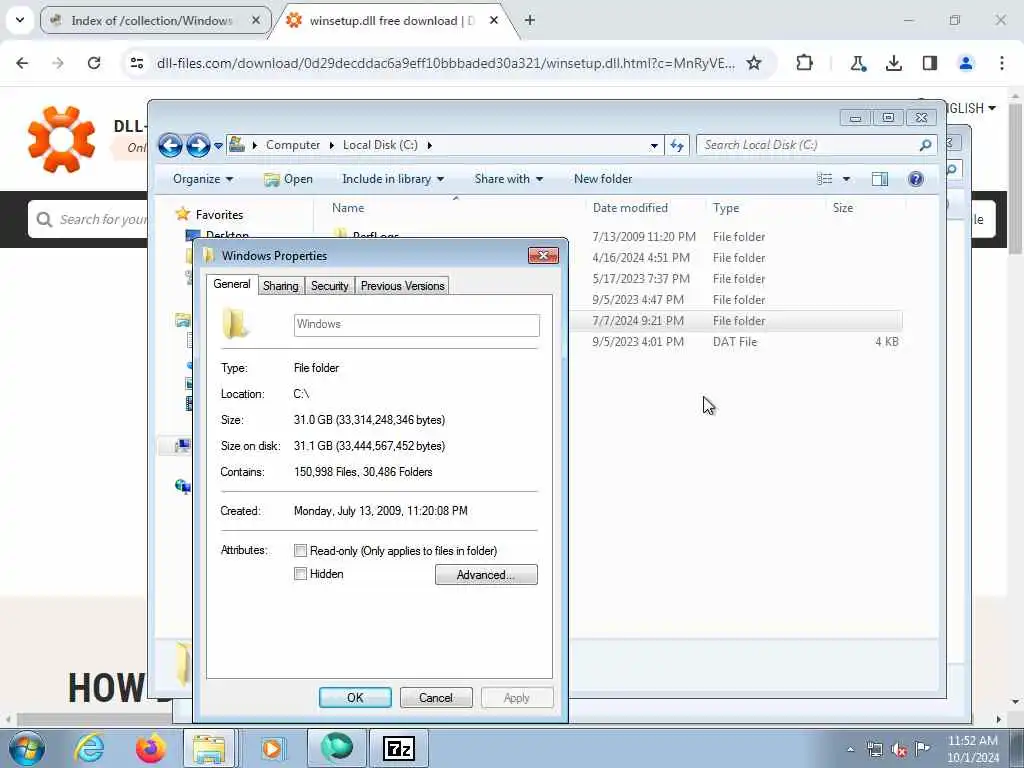Toggle the Read-only attribute checkbox
The image size is (1024, 768).
pos(300,551)
